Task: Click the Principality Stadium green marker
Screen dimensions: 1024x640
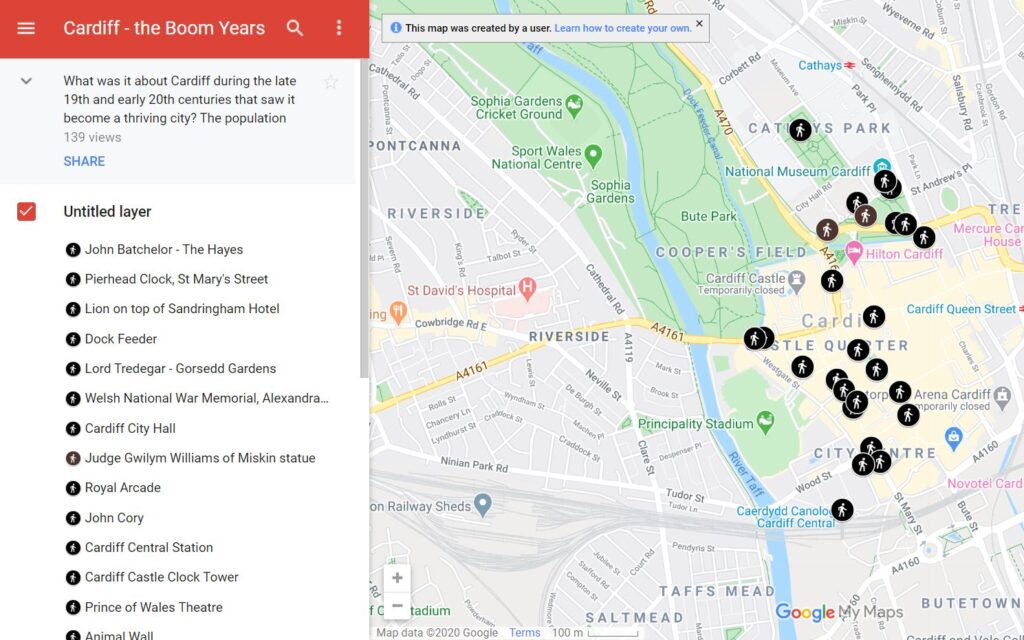Action: click(x=765, y=421)
